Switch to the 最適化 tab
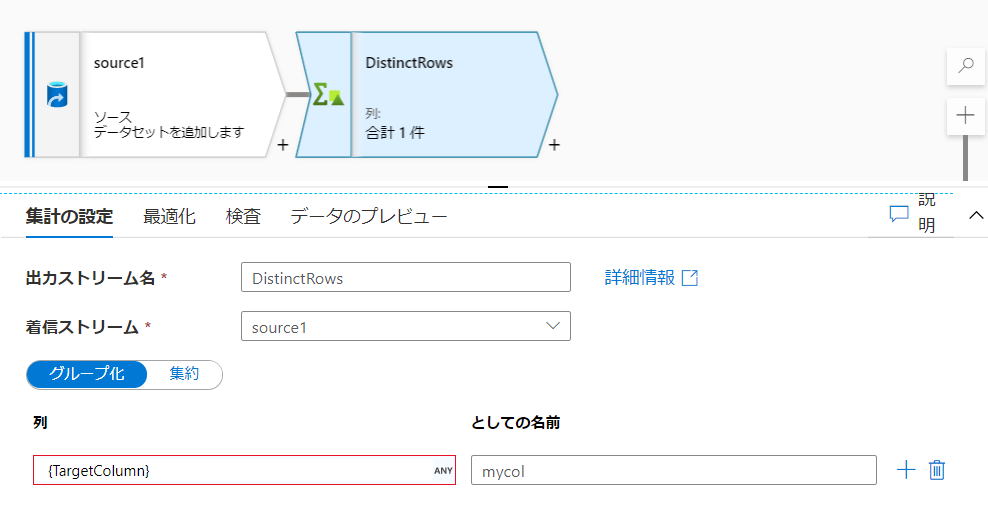Image resolution: width=988 pixels, height=515 pixels. tap(169, 217)
